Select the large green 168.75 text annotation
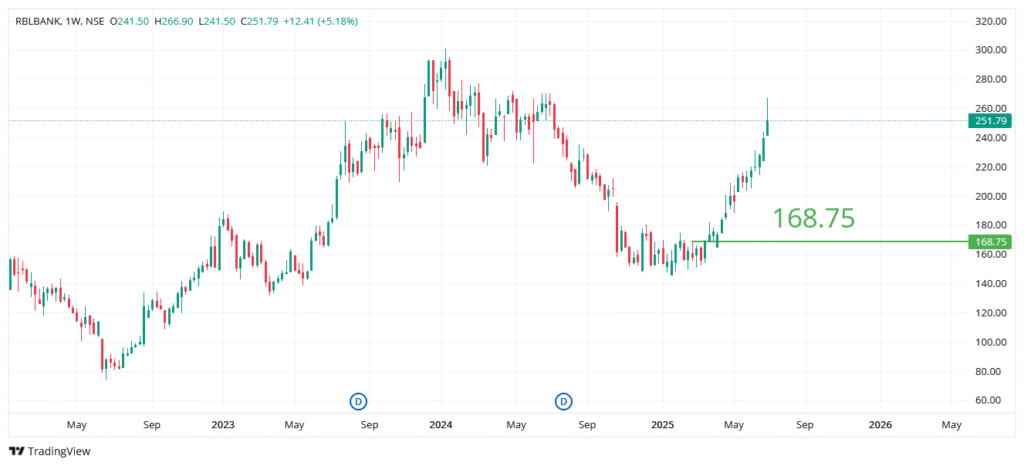 [814, 218]
